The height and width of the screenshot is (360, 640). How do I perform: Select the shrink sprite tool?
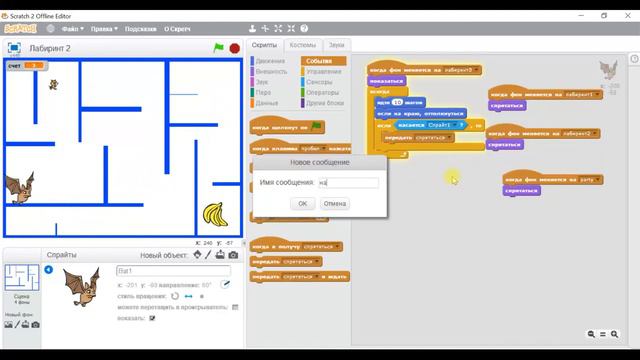(291, 28)
